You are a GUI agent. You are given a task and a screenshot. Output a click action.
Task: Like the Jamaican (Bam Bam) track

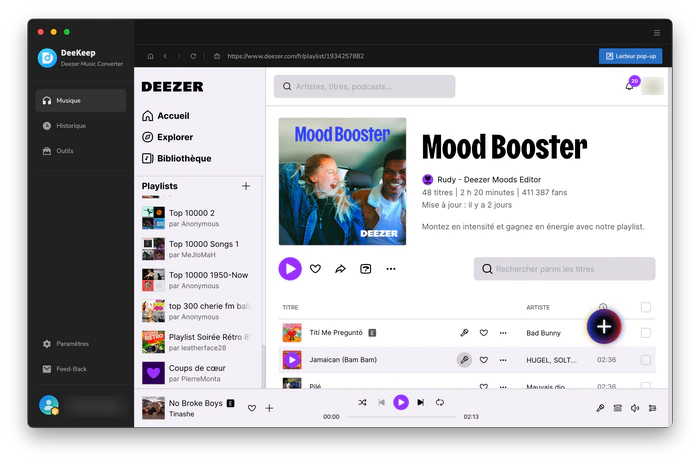point(483,360)
